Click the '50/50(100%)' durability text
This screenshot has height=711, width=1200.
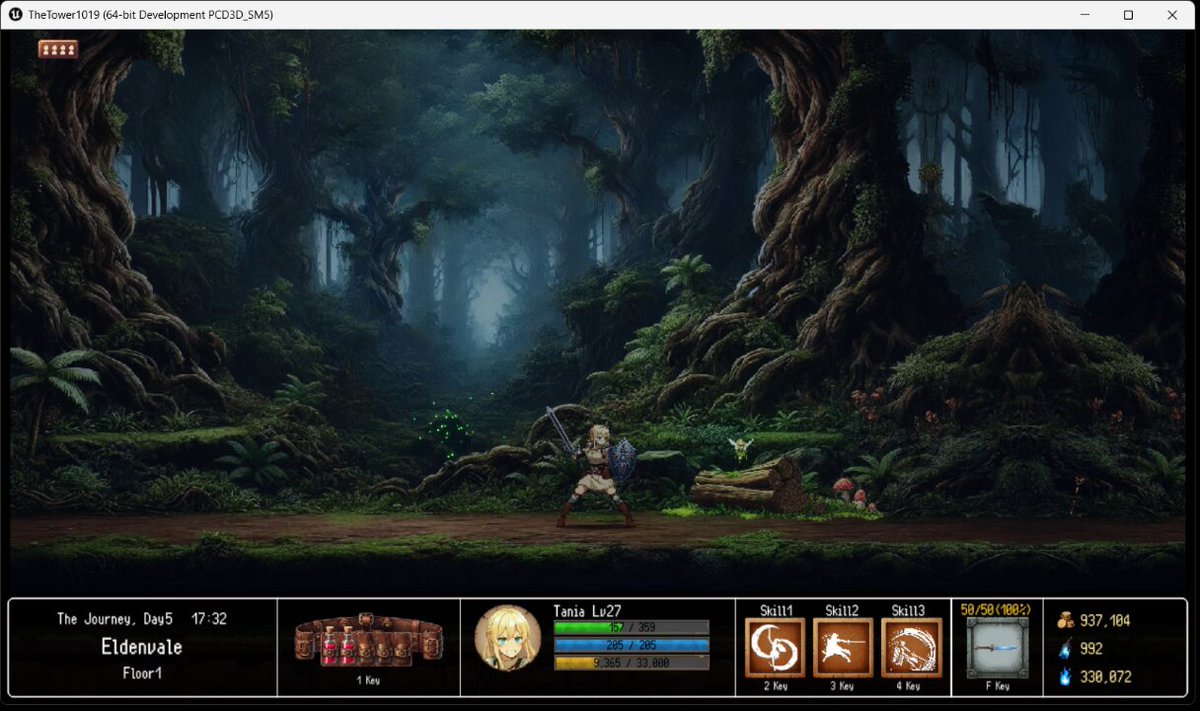click(x=997, y=609)
